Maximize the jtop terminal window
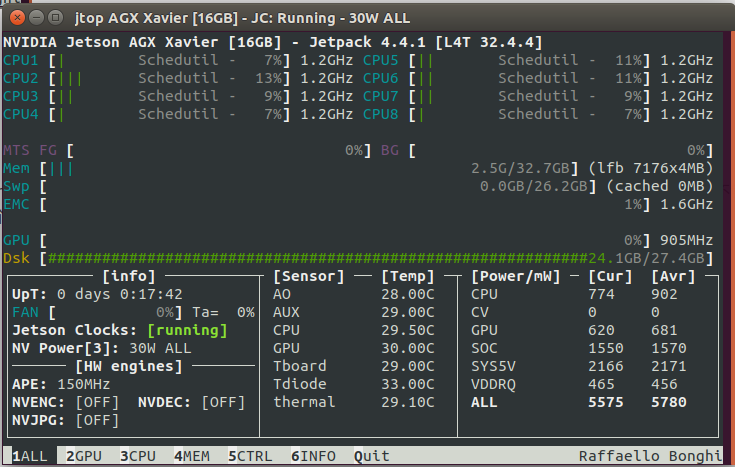This screenshot has height=467, width=735. pyautogui.click(x=55, y=18)
